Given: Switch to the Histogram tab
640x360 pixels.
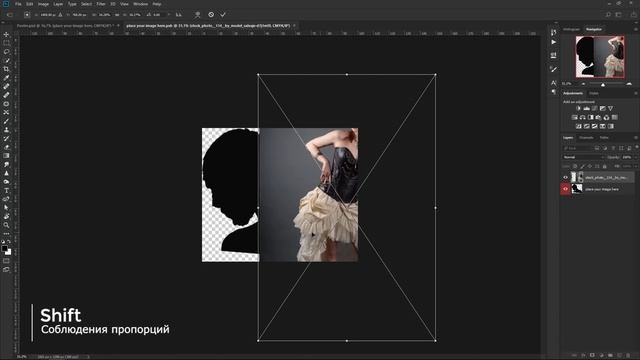Looking at the screenshot, I should point(571,29).
